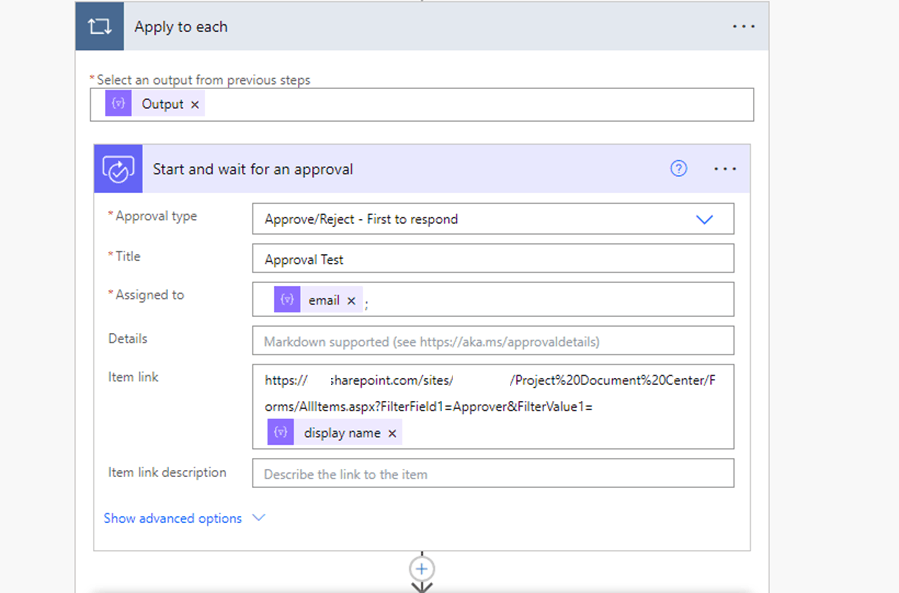Click the Apply to each header title

(181, 27)
